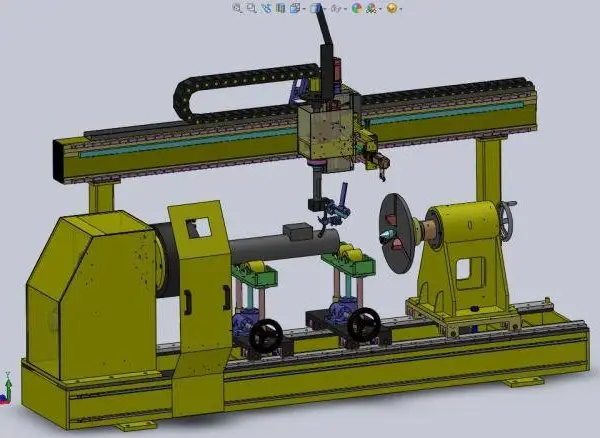Click the Zoom to Fit icon
This screenshot has height=438, width=600.
click(x=238, y=8)
